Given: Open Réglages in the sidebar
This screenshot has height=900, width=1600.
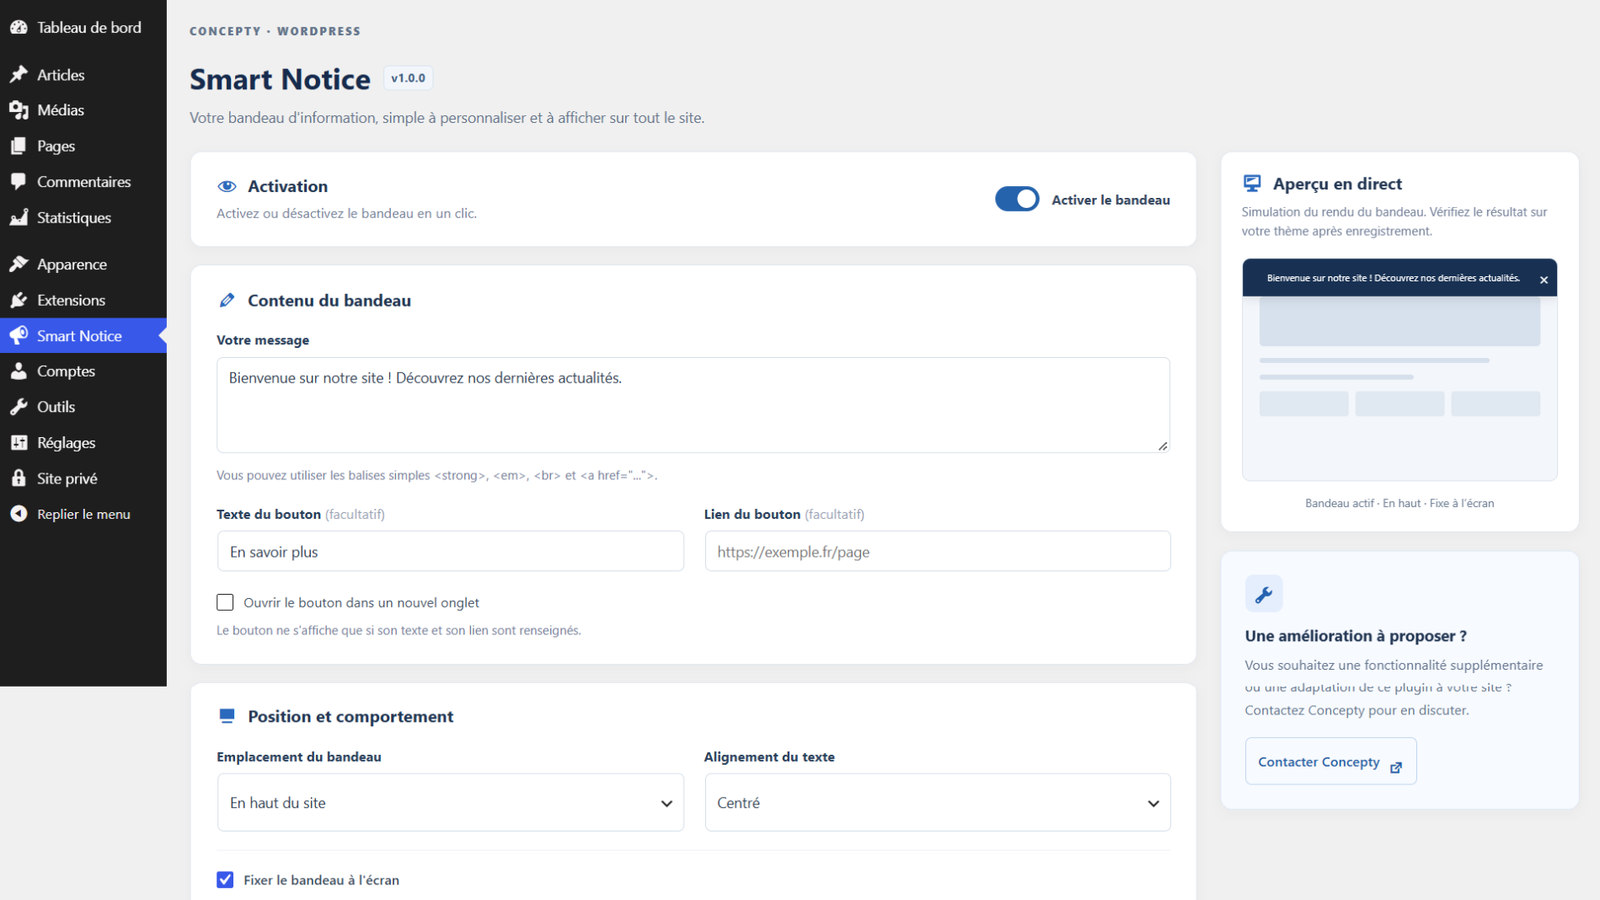Looking at the screenshot, I should coord(83,443).
